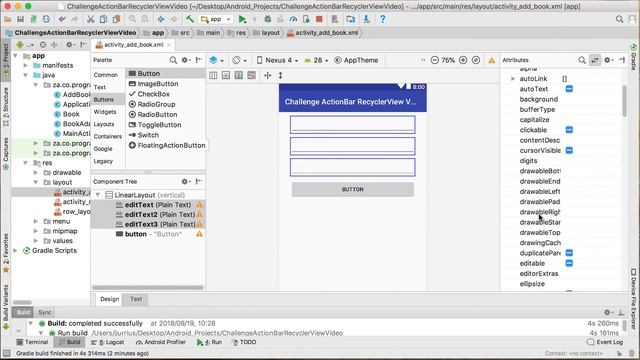The image size is (640, 360).
Task: Navigate back with the blue left arrow
Action: point(161,19)
